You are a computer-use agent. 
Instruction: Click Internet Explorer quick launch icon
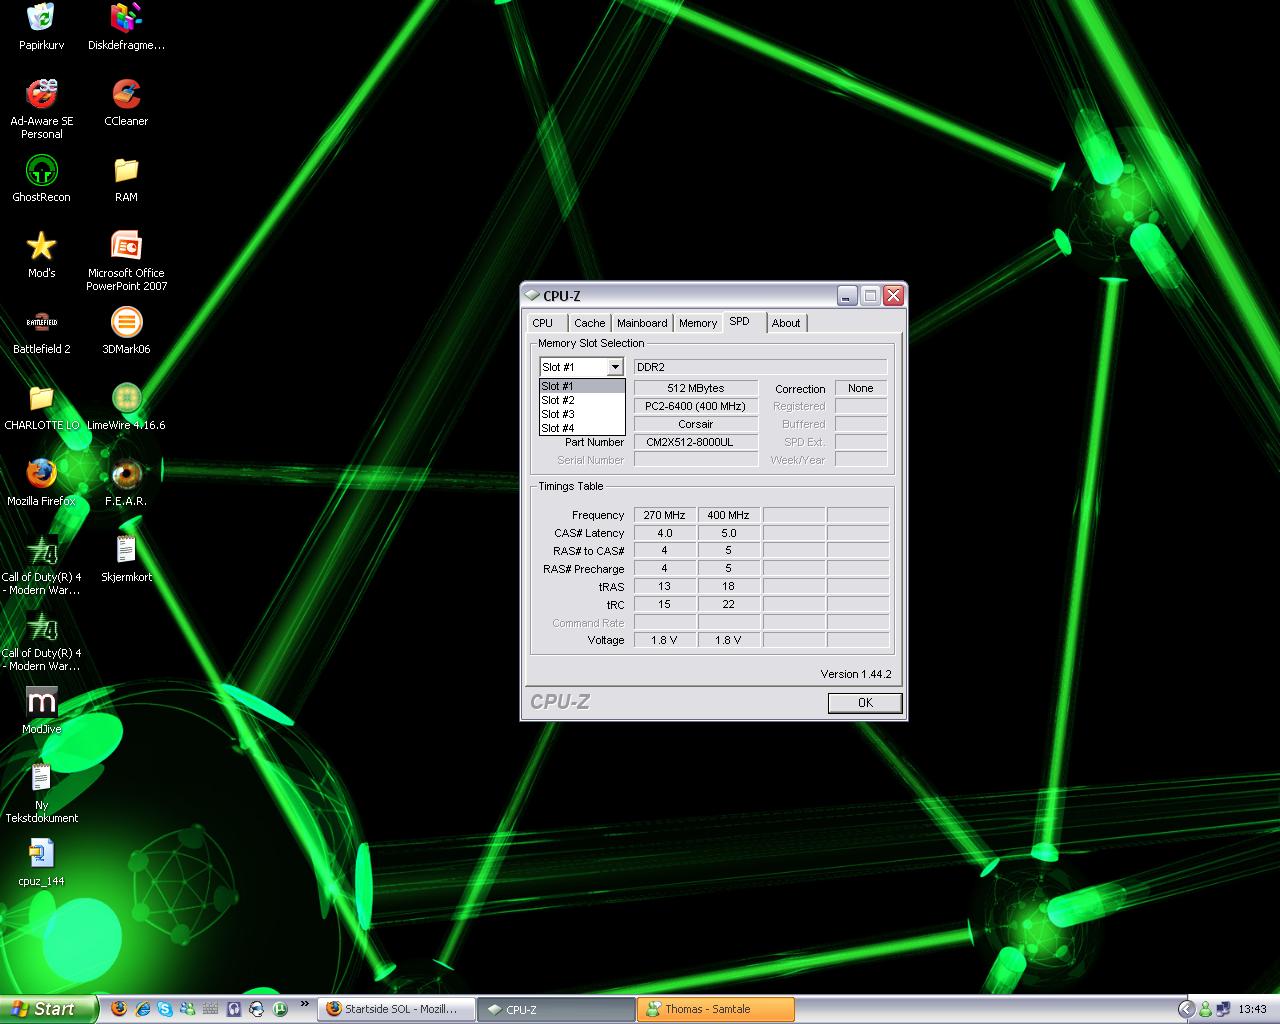pyautogui.click(x=142, y=1009)
